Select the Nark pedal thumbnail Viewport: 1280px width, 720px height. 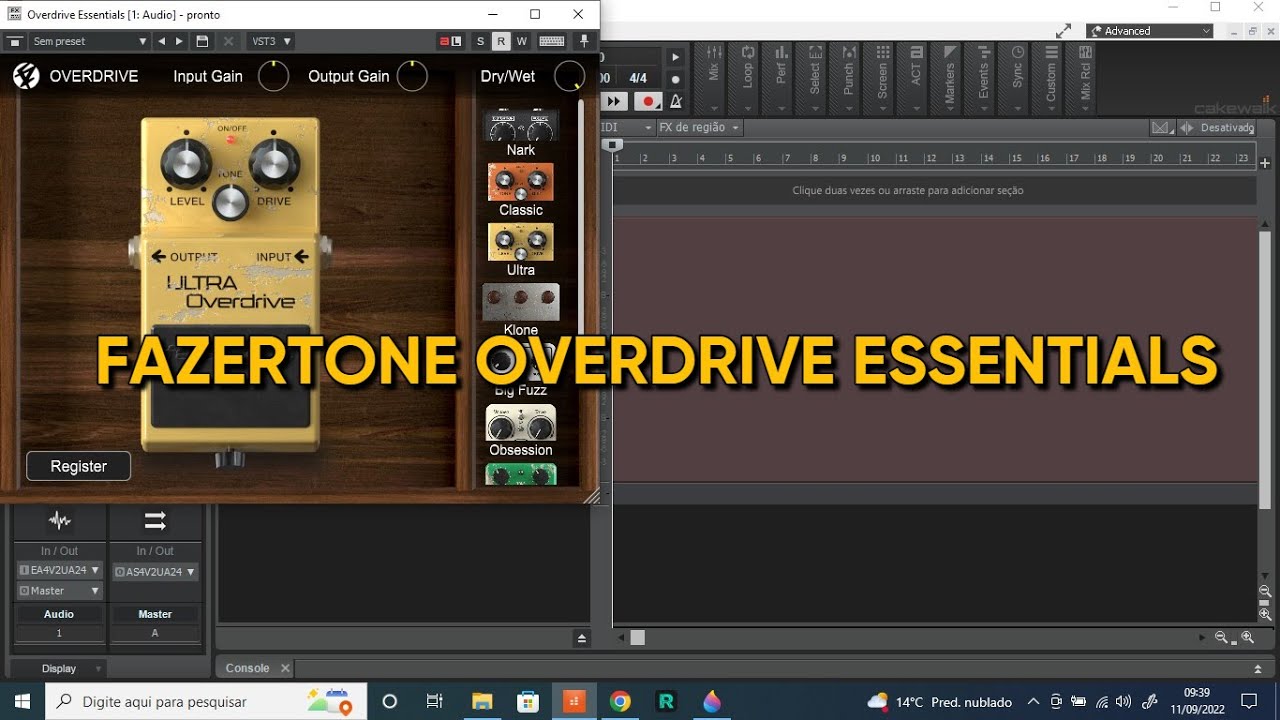point(521,126)
